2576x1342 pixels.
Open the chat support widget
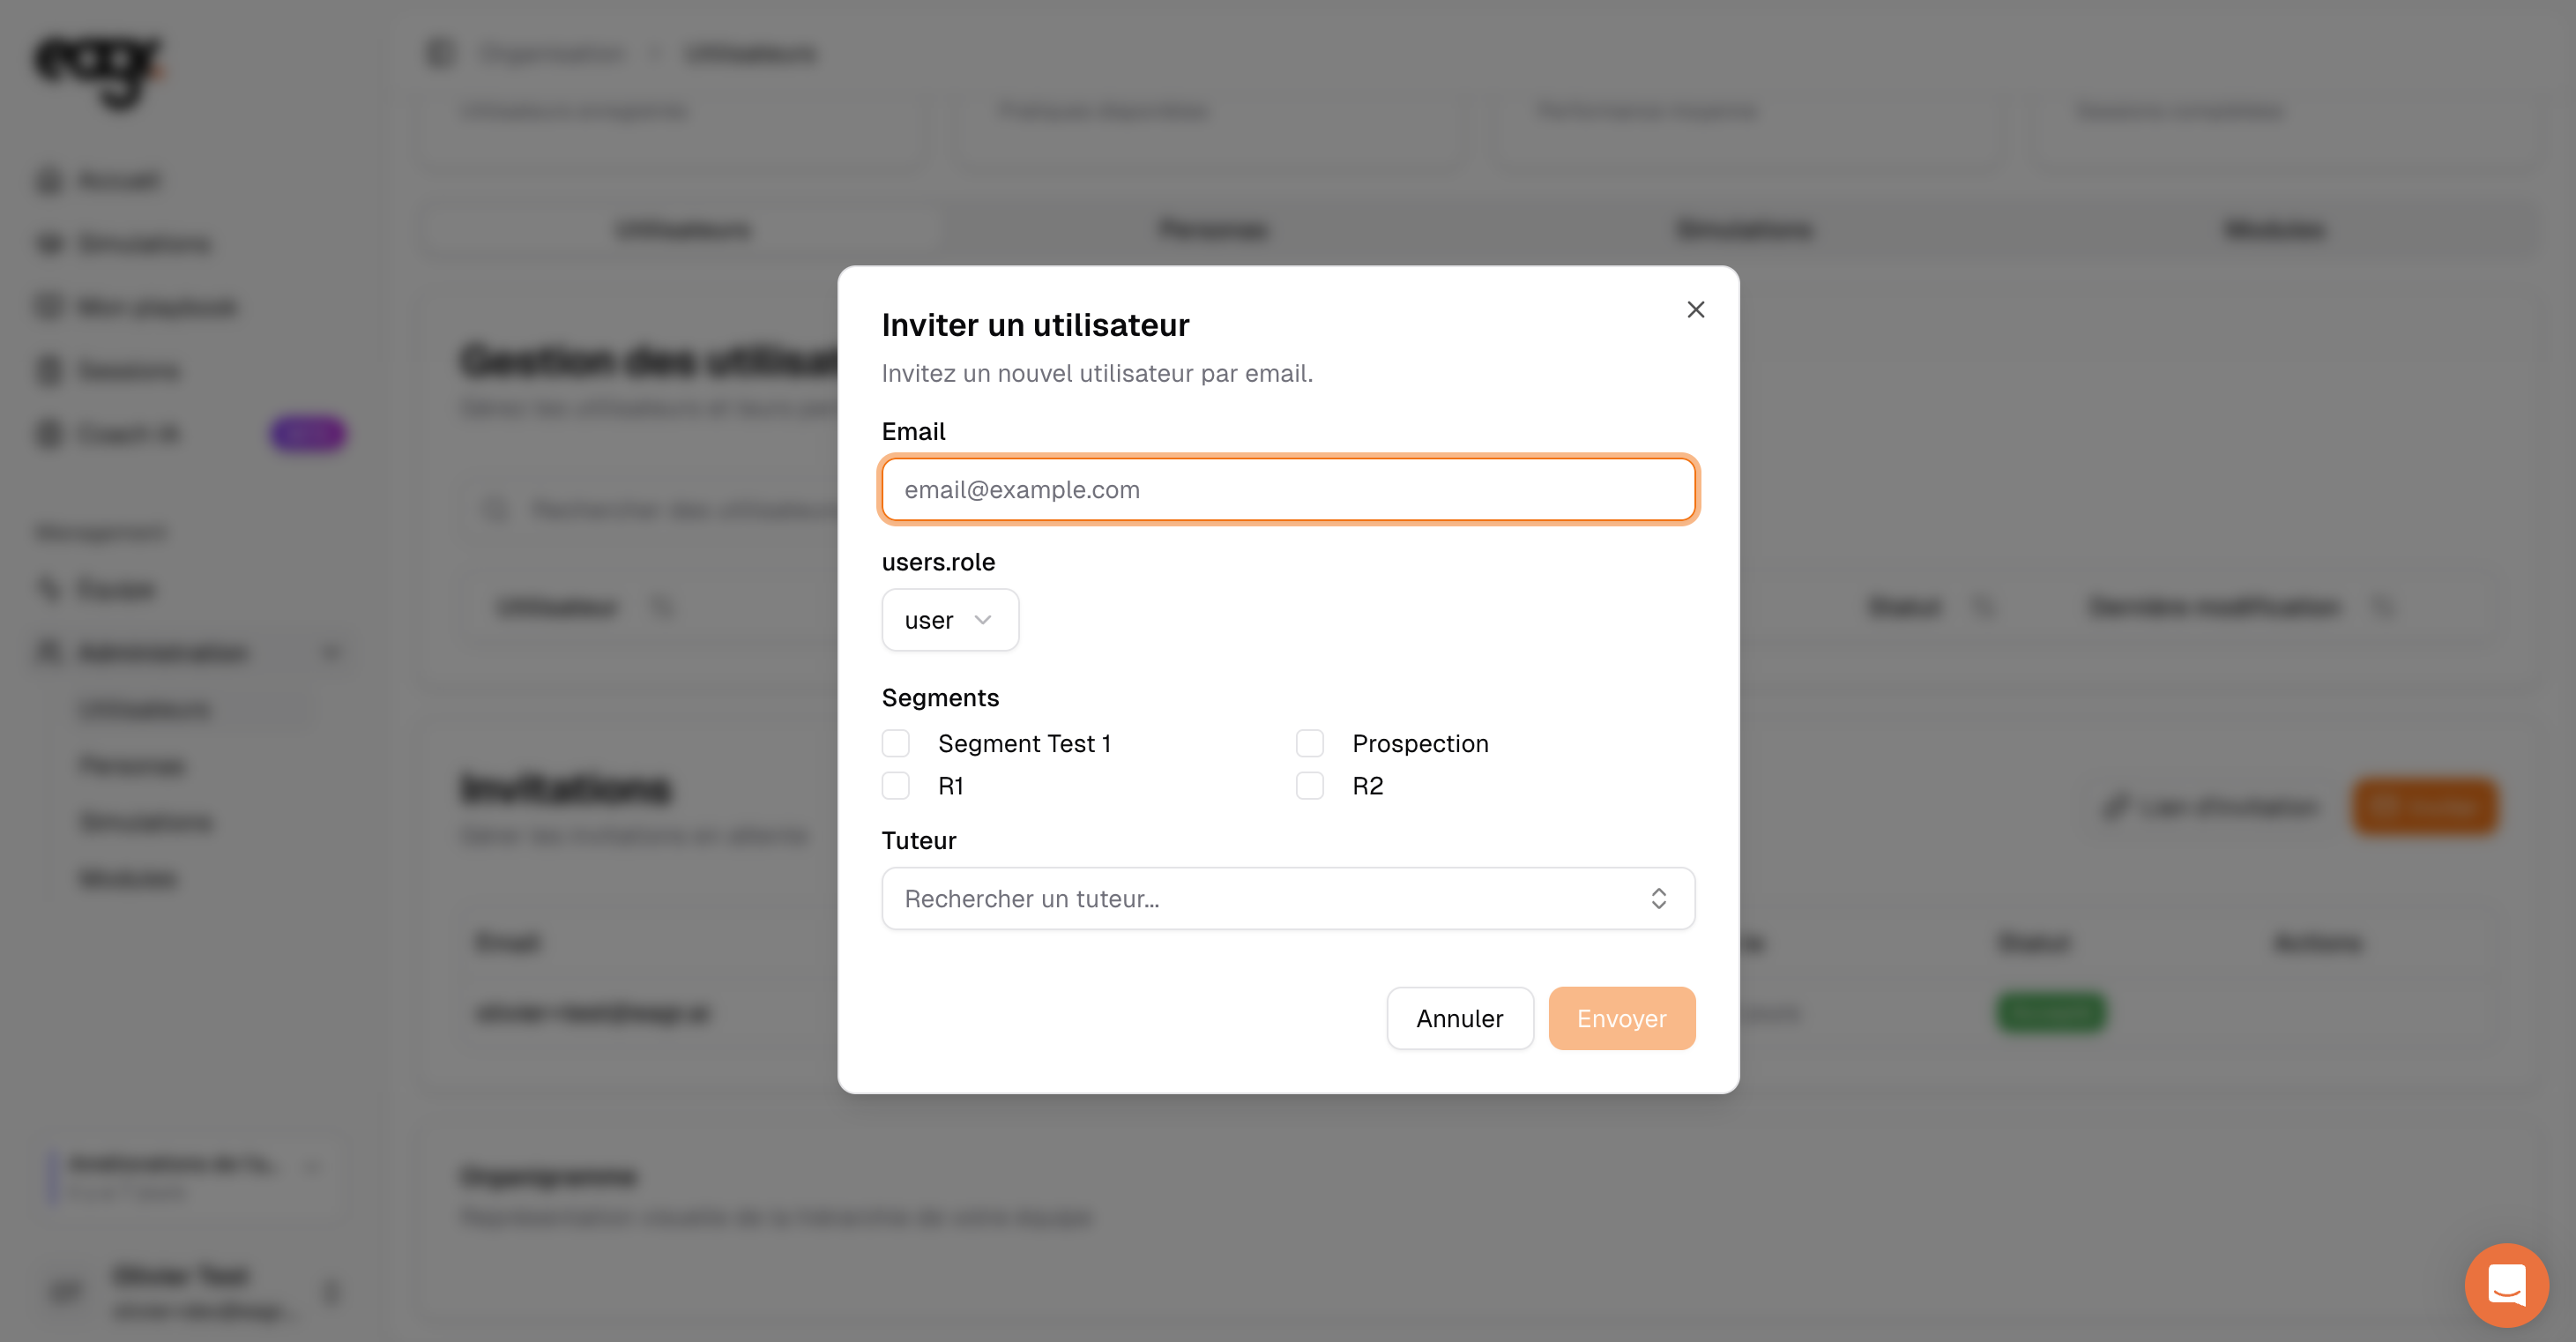[x=2506, y=1284]
